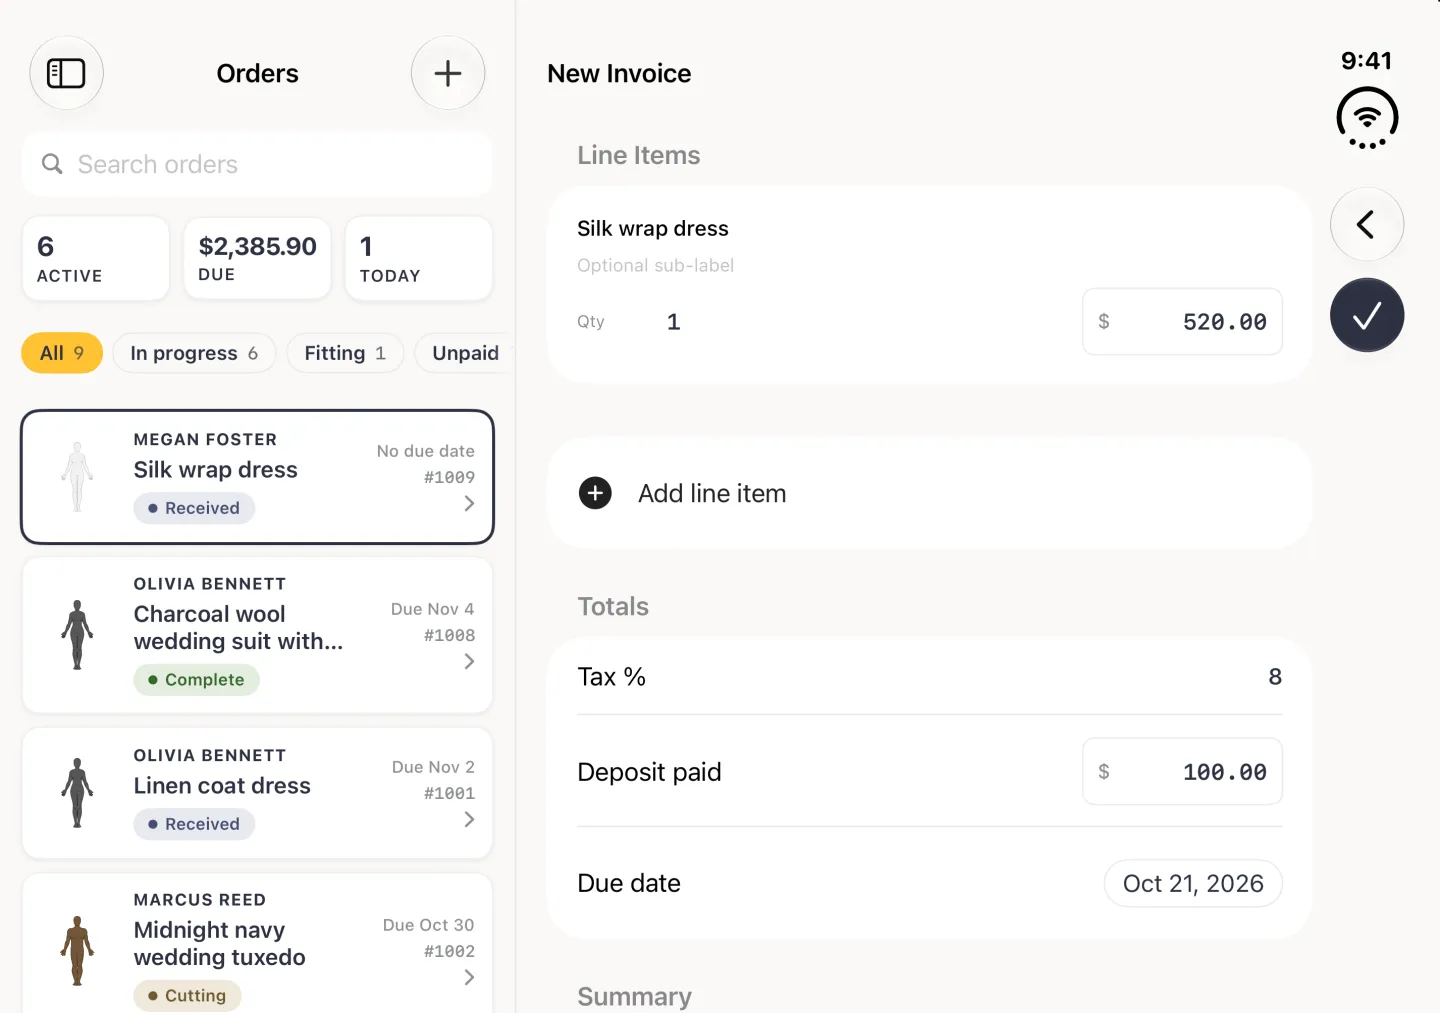Click the "Due Nov 4" text

432,609
